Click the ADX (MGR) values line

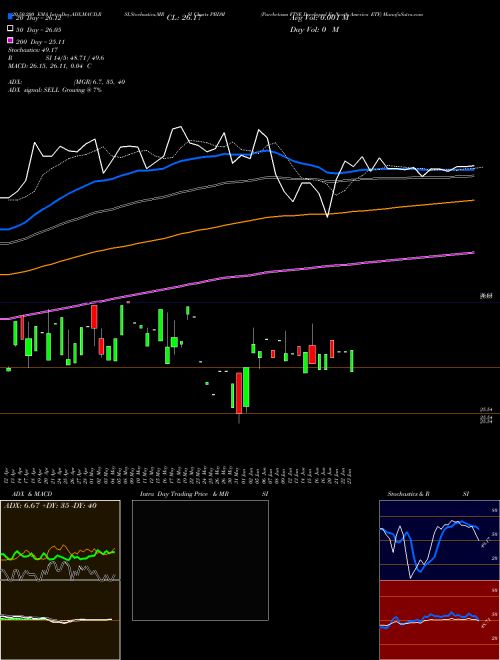click(x=66, y=82)
